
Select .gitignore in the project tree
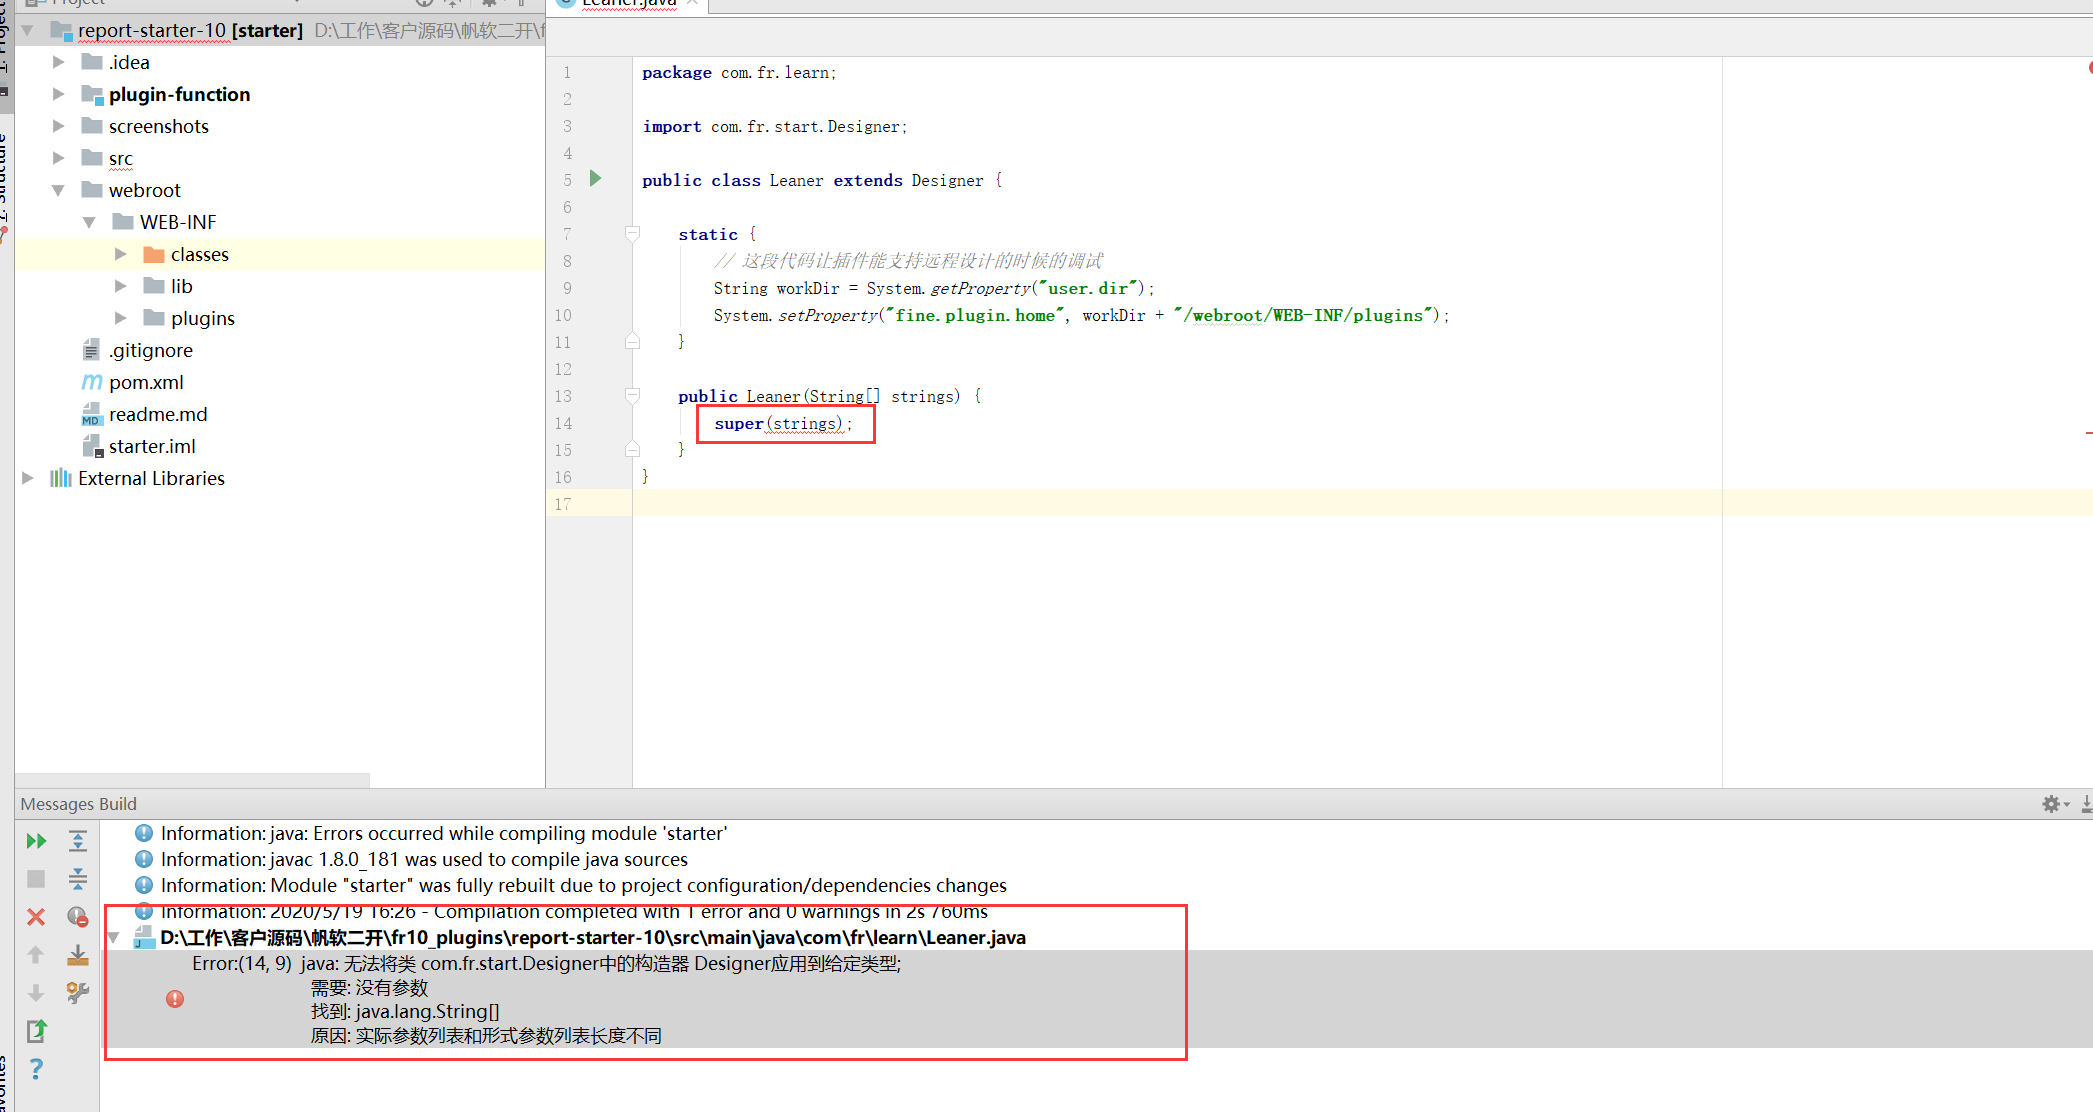pyautogui.click(x=151, y=350)
